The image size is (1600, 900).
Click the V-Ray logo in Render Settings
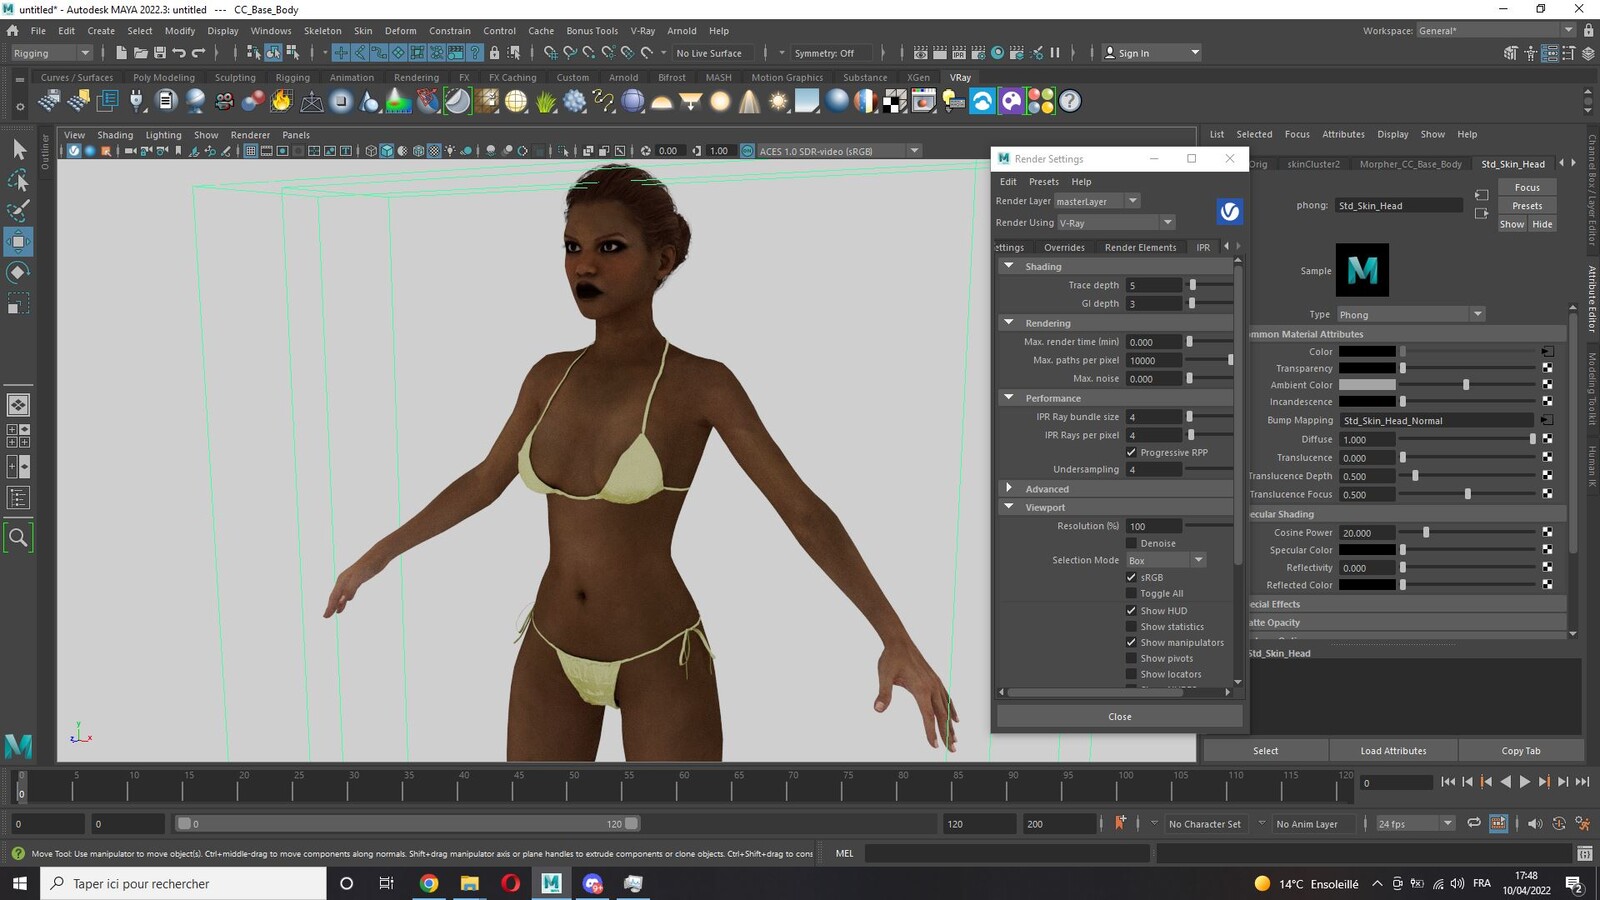coord(1230,211)
